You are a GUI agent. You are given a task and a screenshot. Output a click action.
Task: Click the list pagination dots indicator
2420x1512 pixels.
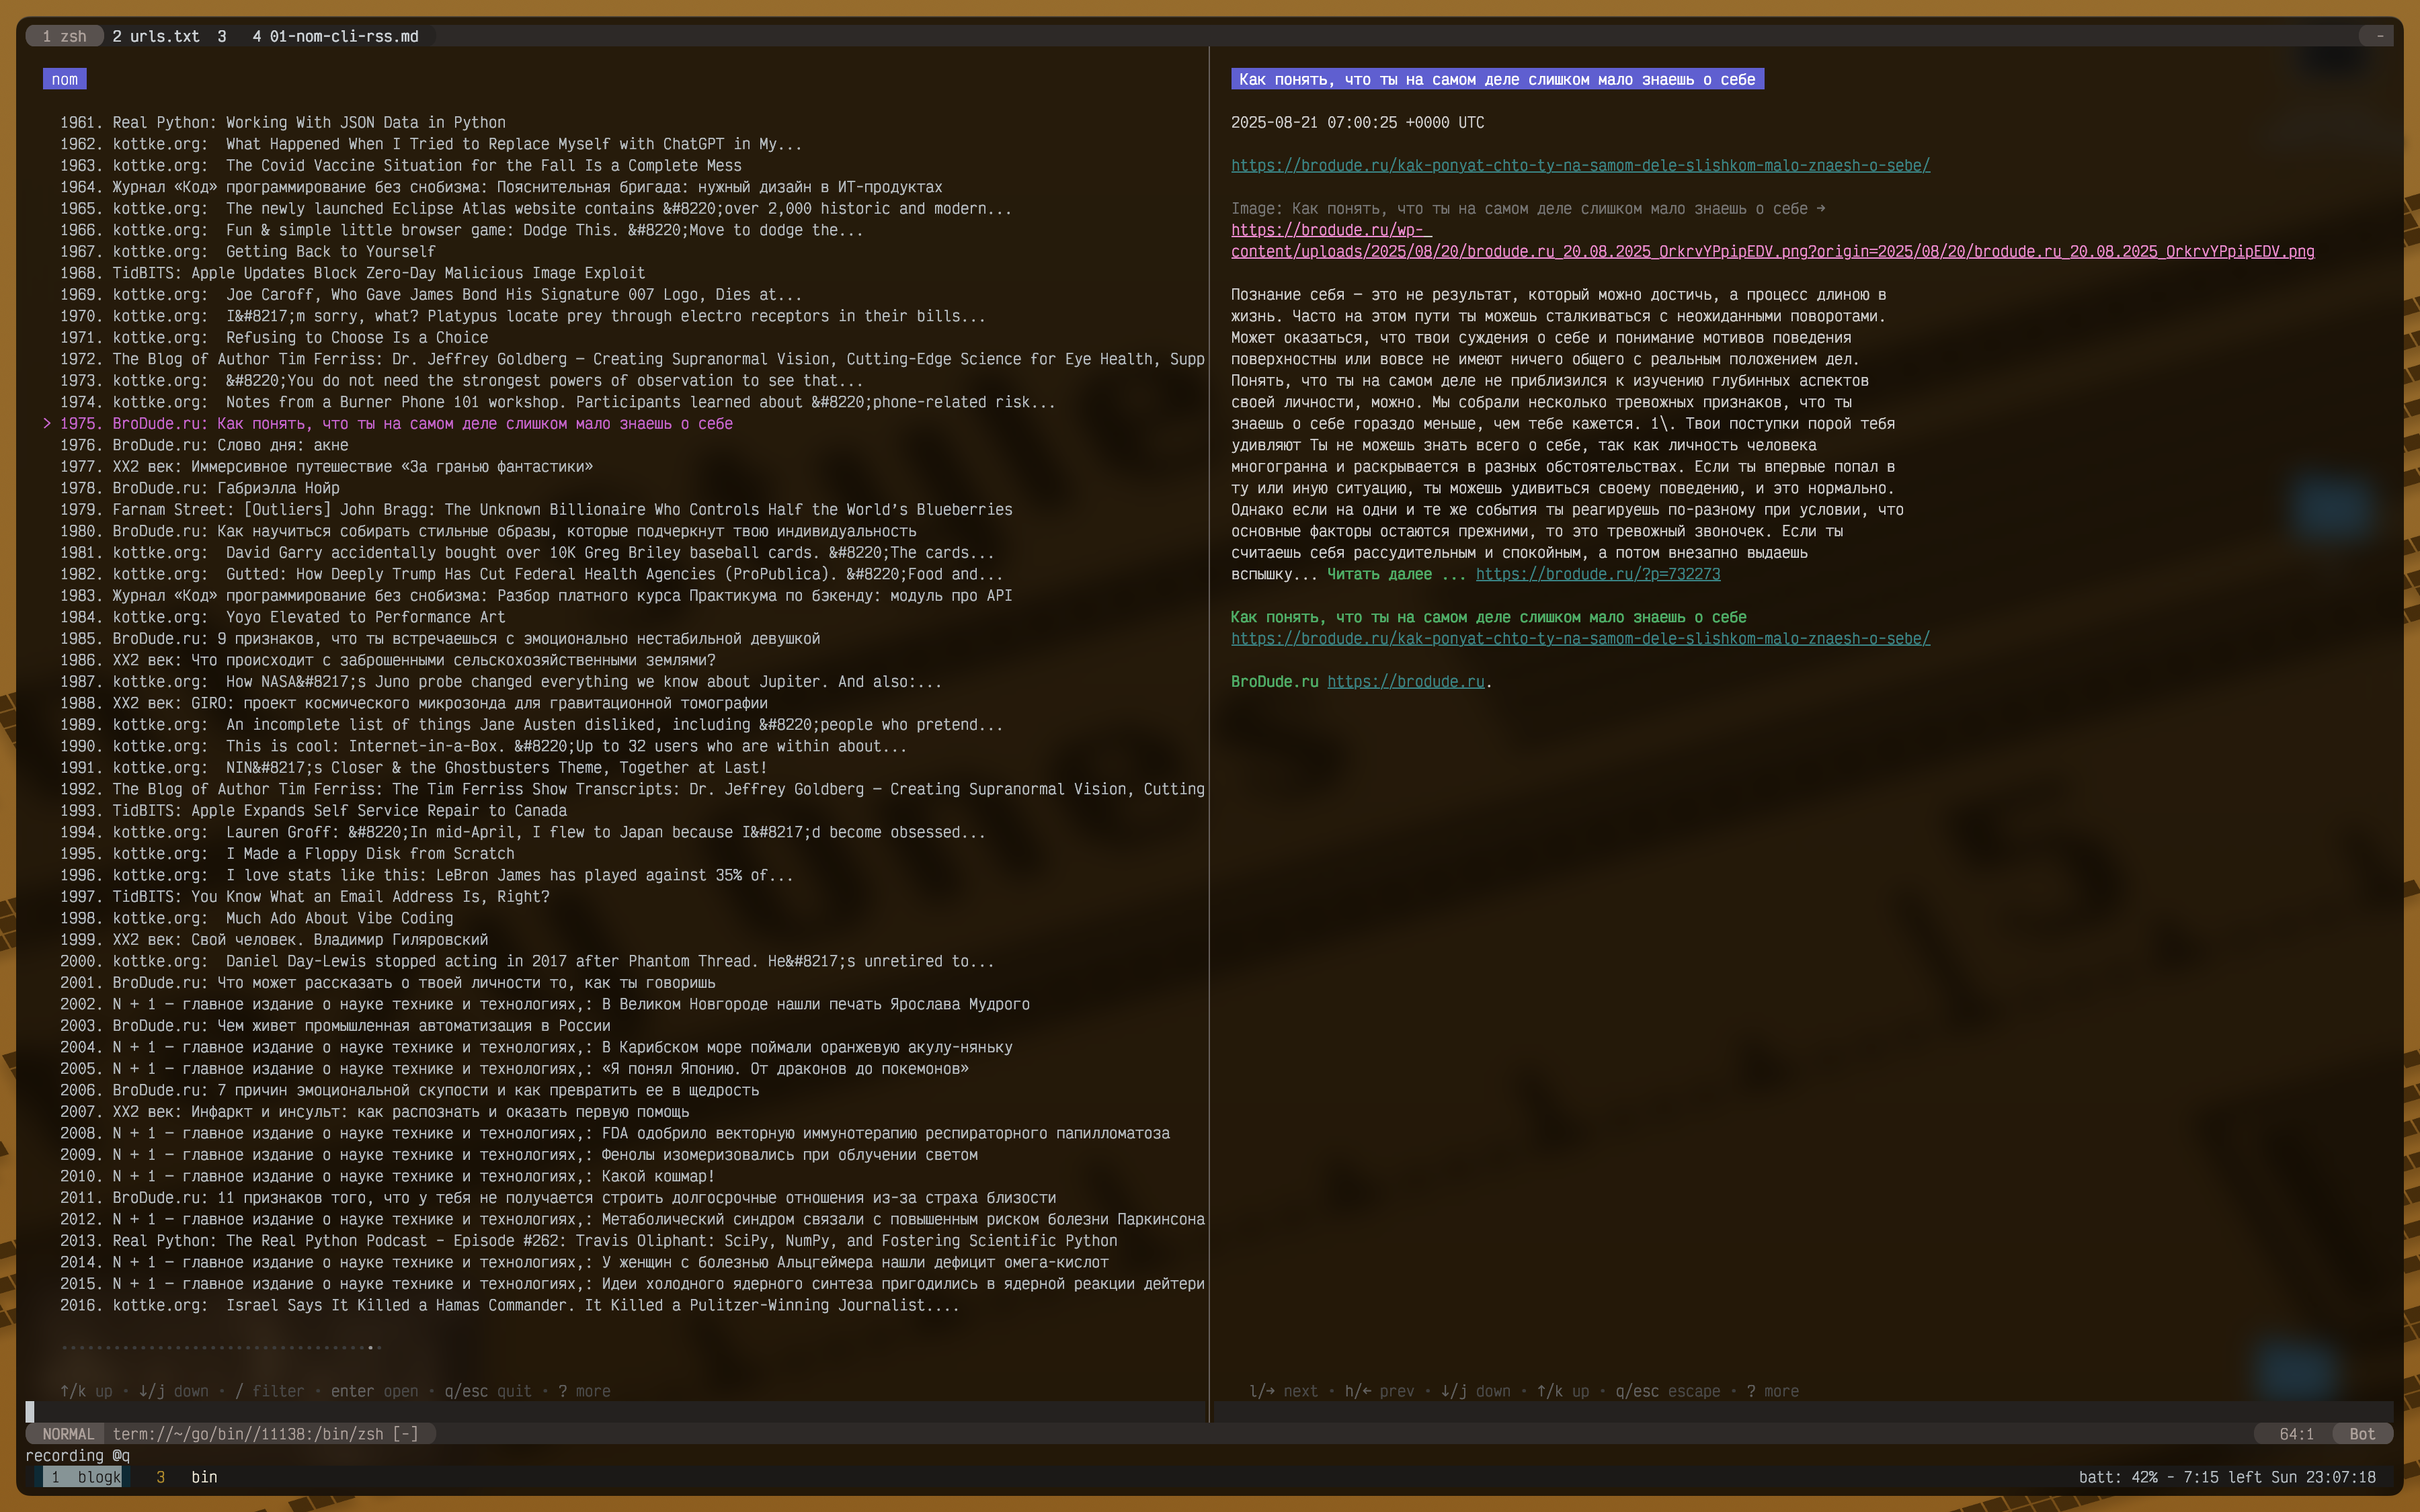pos(221,1348)
